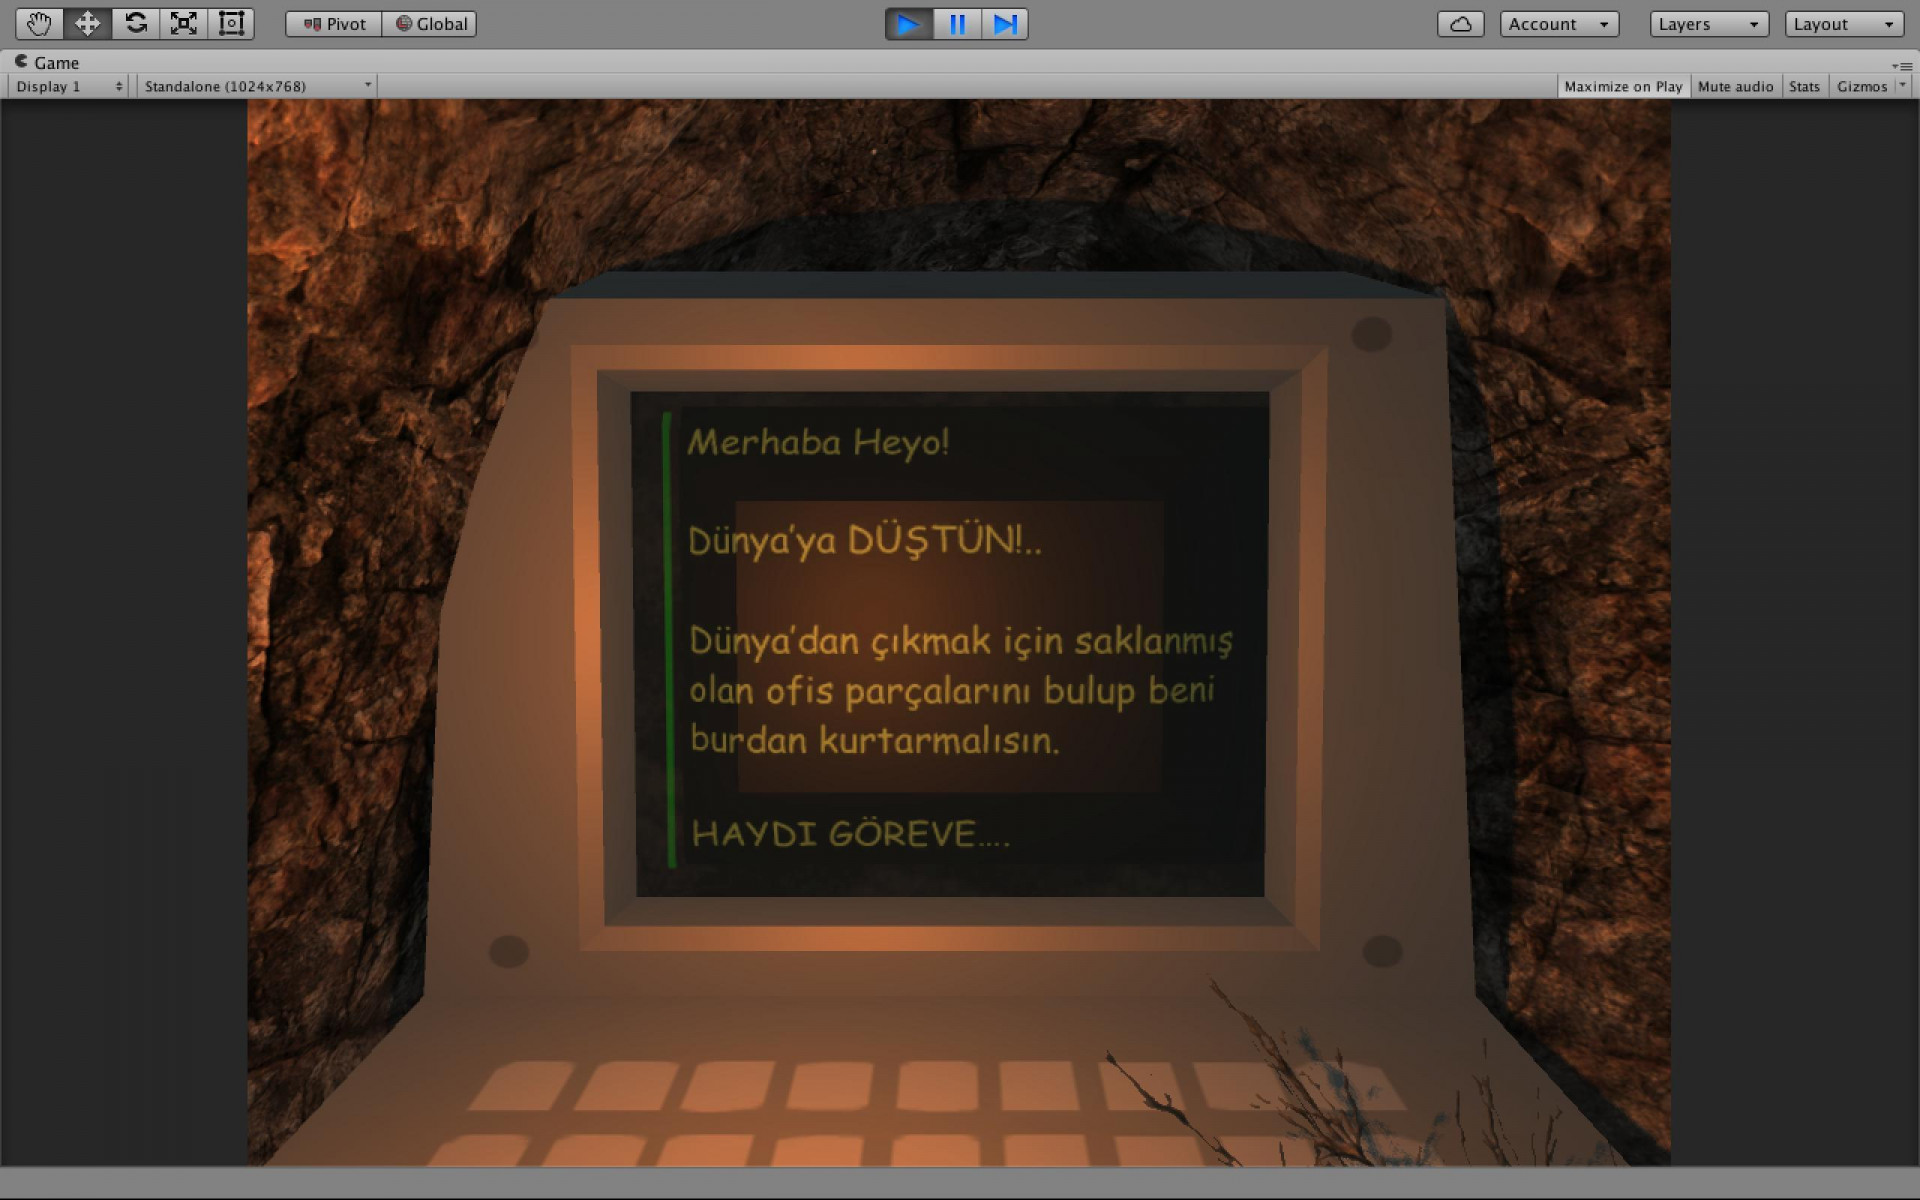Open the Cloud services panel
Image resolution: width=1920 pixels, height=1200 pixels.
pos(1461,24)
